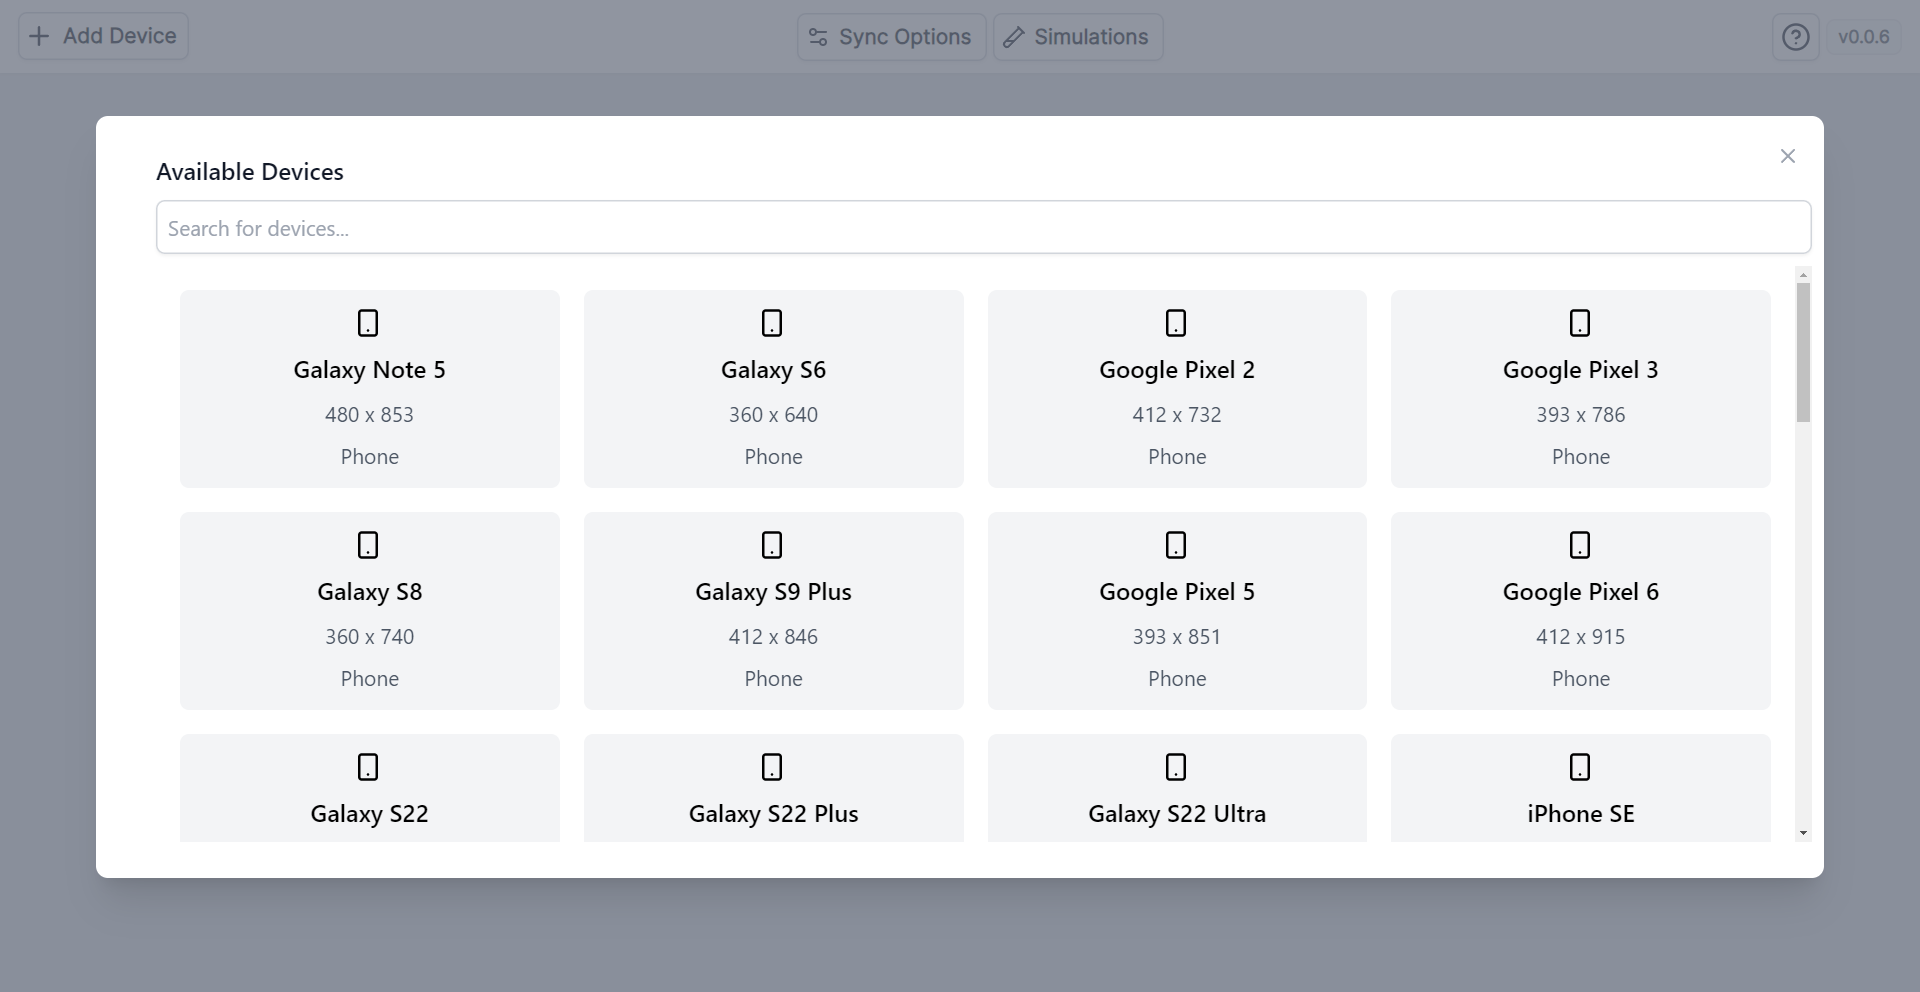Click the phone icon on Galaxy S8 card

click(x=368, y=545)
